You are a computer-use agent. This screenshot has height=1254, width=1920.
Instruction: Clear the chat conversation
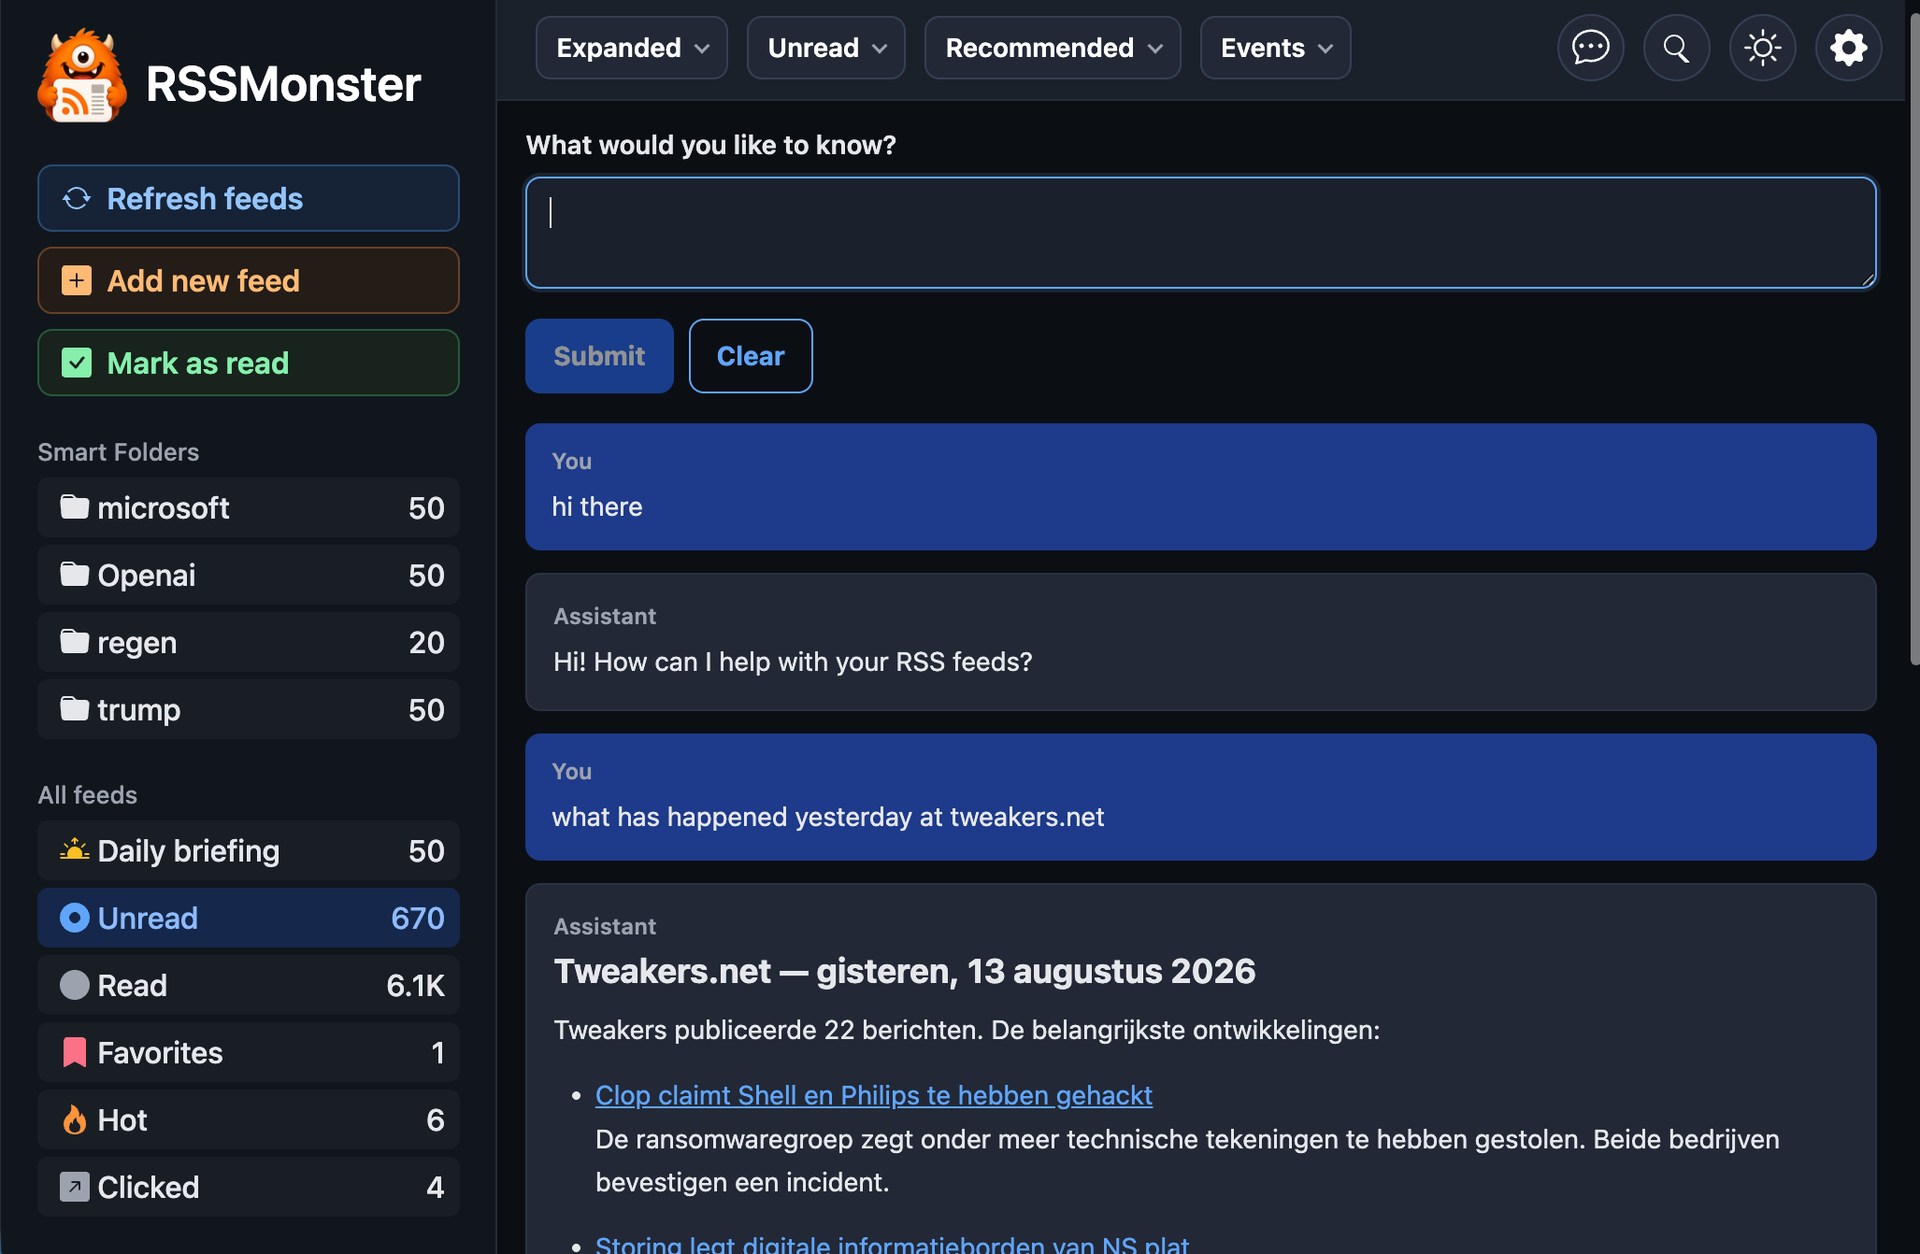[x=750, y=356]
